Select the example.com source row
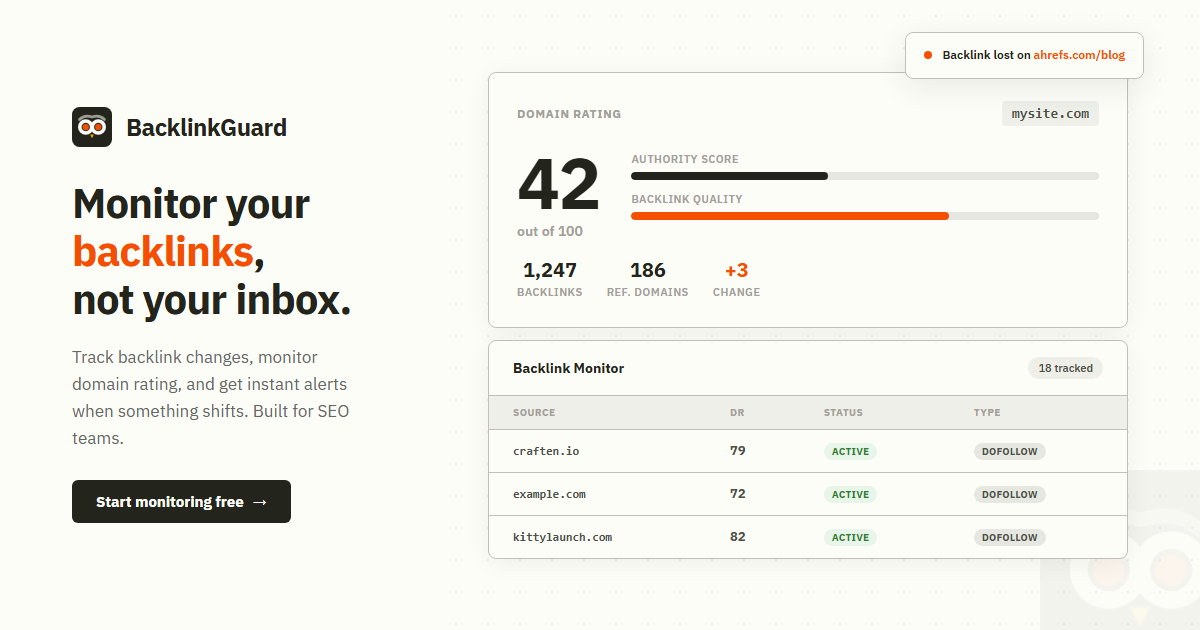The width and height of the screenshot is (1200, 630). 808,494
